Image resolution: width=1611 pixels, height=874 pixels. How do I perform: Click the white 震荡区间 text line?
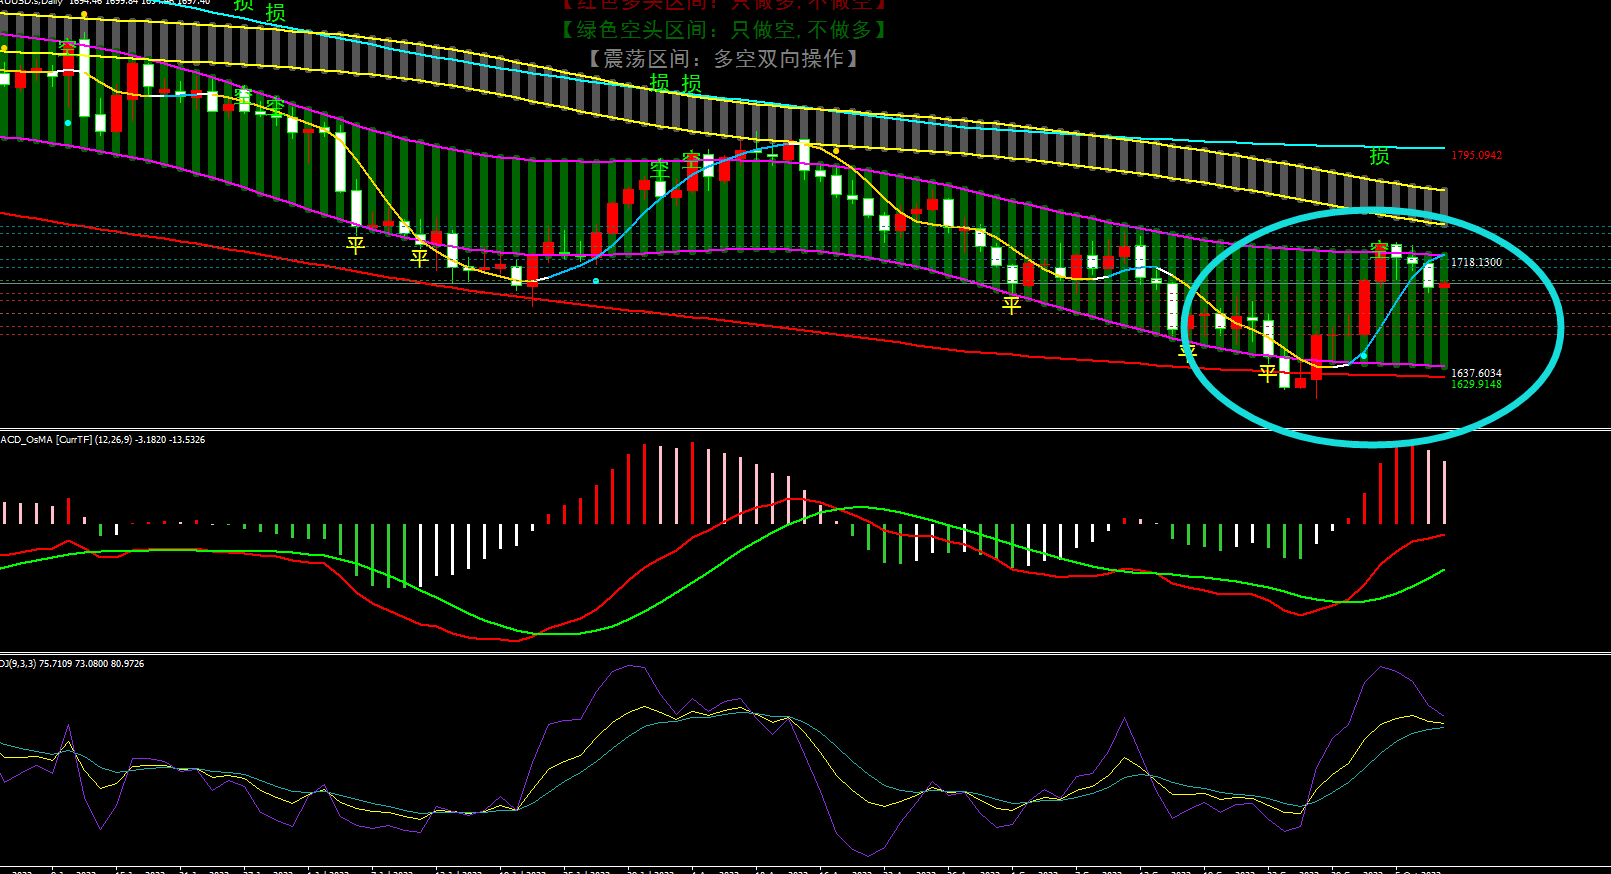click(x=724, y=59)
